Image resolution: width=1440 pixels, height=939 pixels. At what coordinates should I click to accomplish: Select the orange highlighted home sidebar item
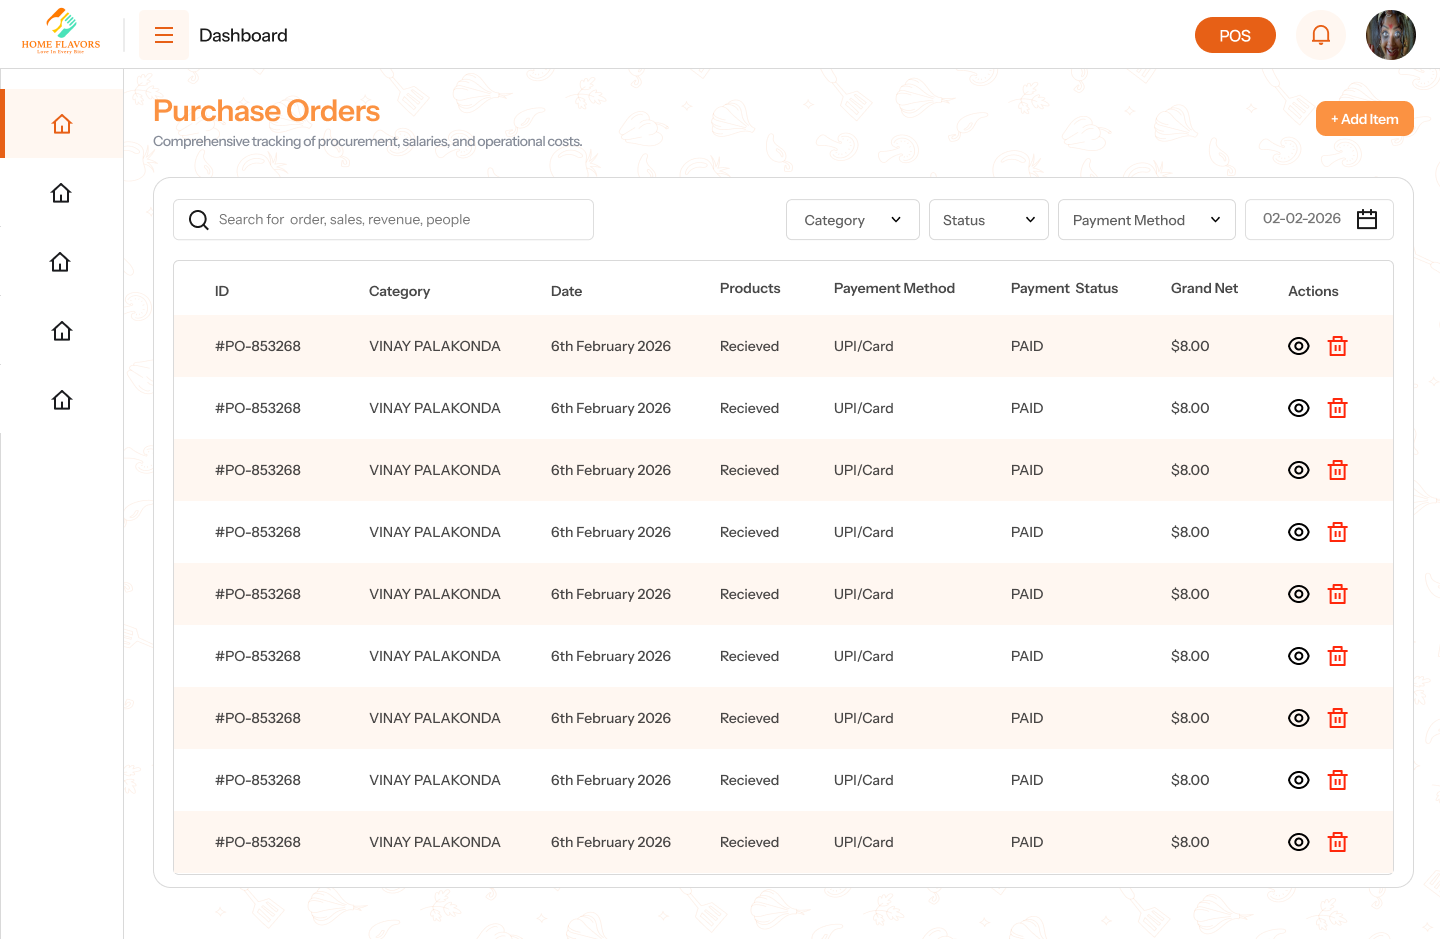[x=62, y=124]
